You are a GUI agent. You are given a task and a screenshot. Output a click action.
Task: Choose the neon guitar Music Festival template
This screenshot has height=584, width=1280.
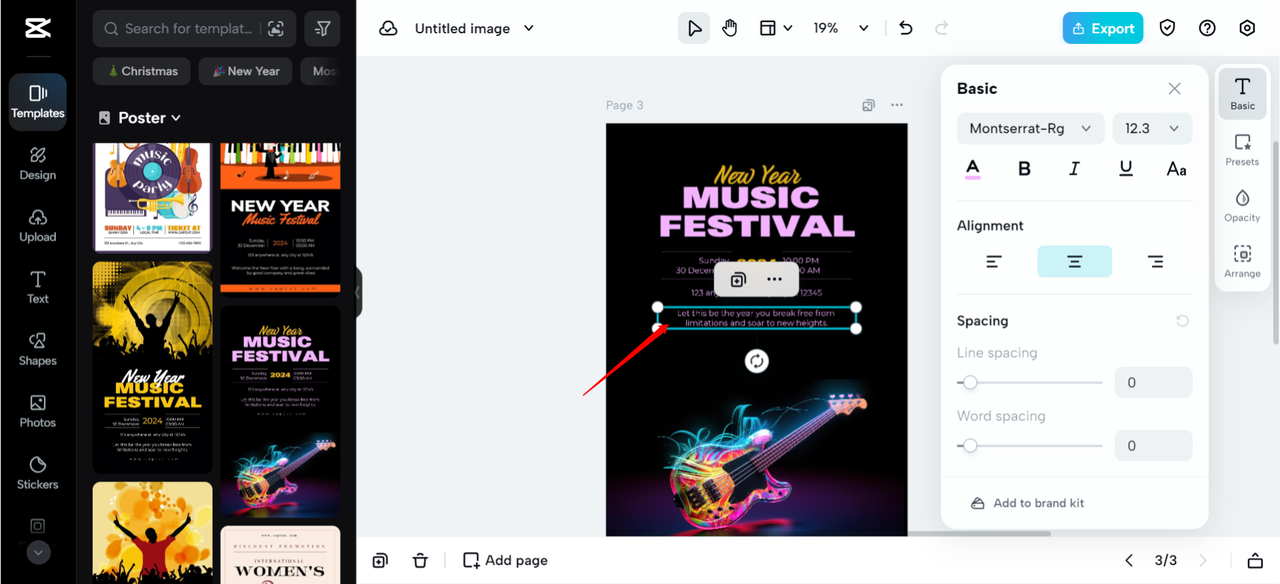[x=280, y=411]
